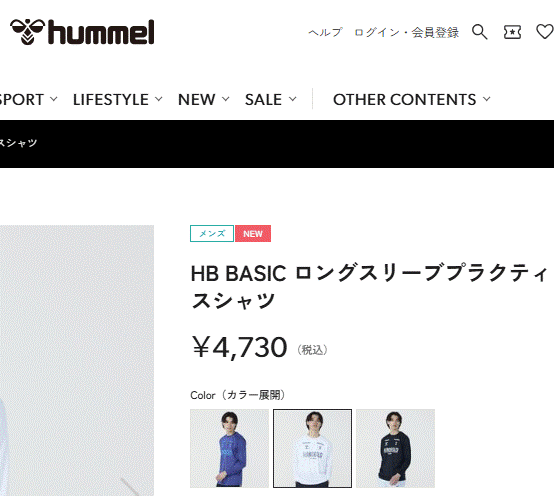The height and width of the screenshot is (496, 554).
Task: Select the black shirt color
Action: [x=395, y=448]
